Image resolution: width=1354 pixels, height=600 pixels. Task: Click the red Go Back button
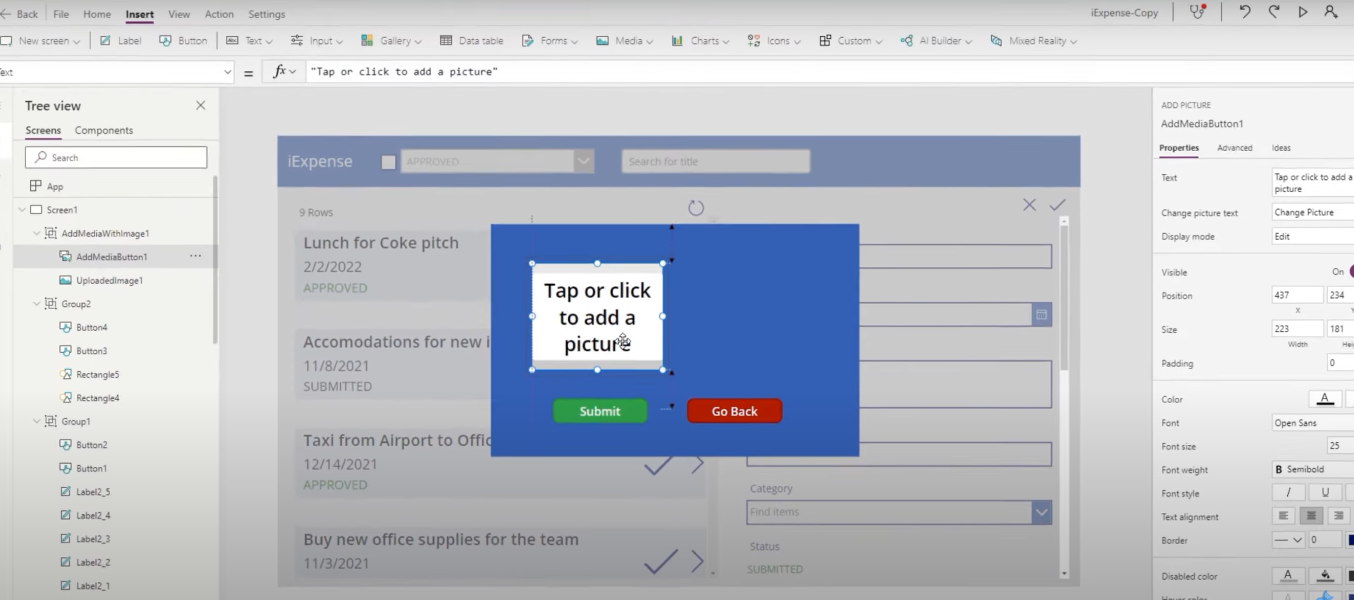[x=734, y=411]
